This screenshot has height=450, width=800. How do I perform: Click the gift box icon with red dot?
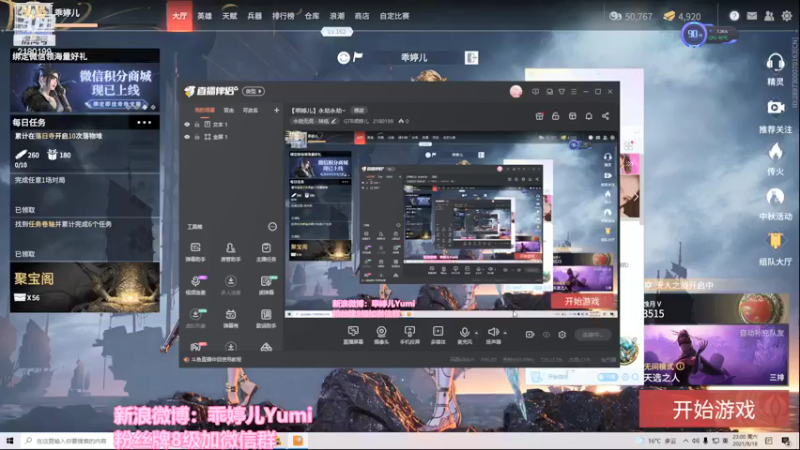coord(539,116)
